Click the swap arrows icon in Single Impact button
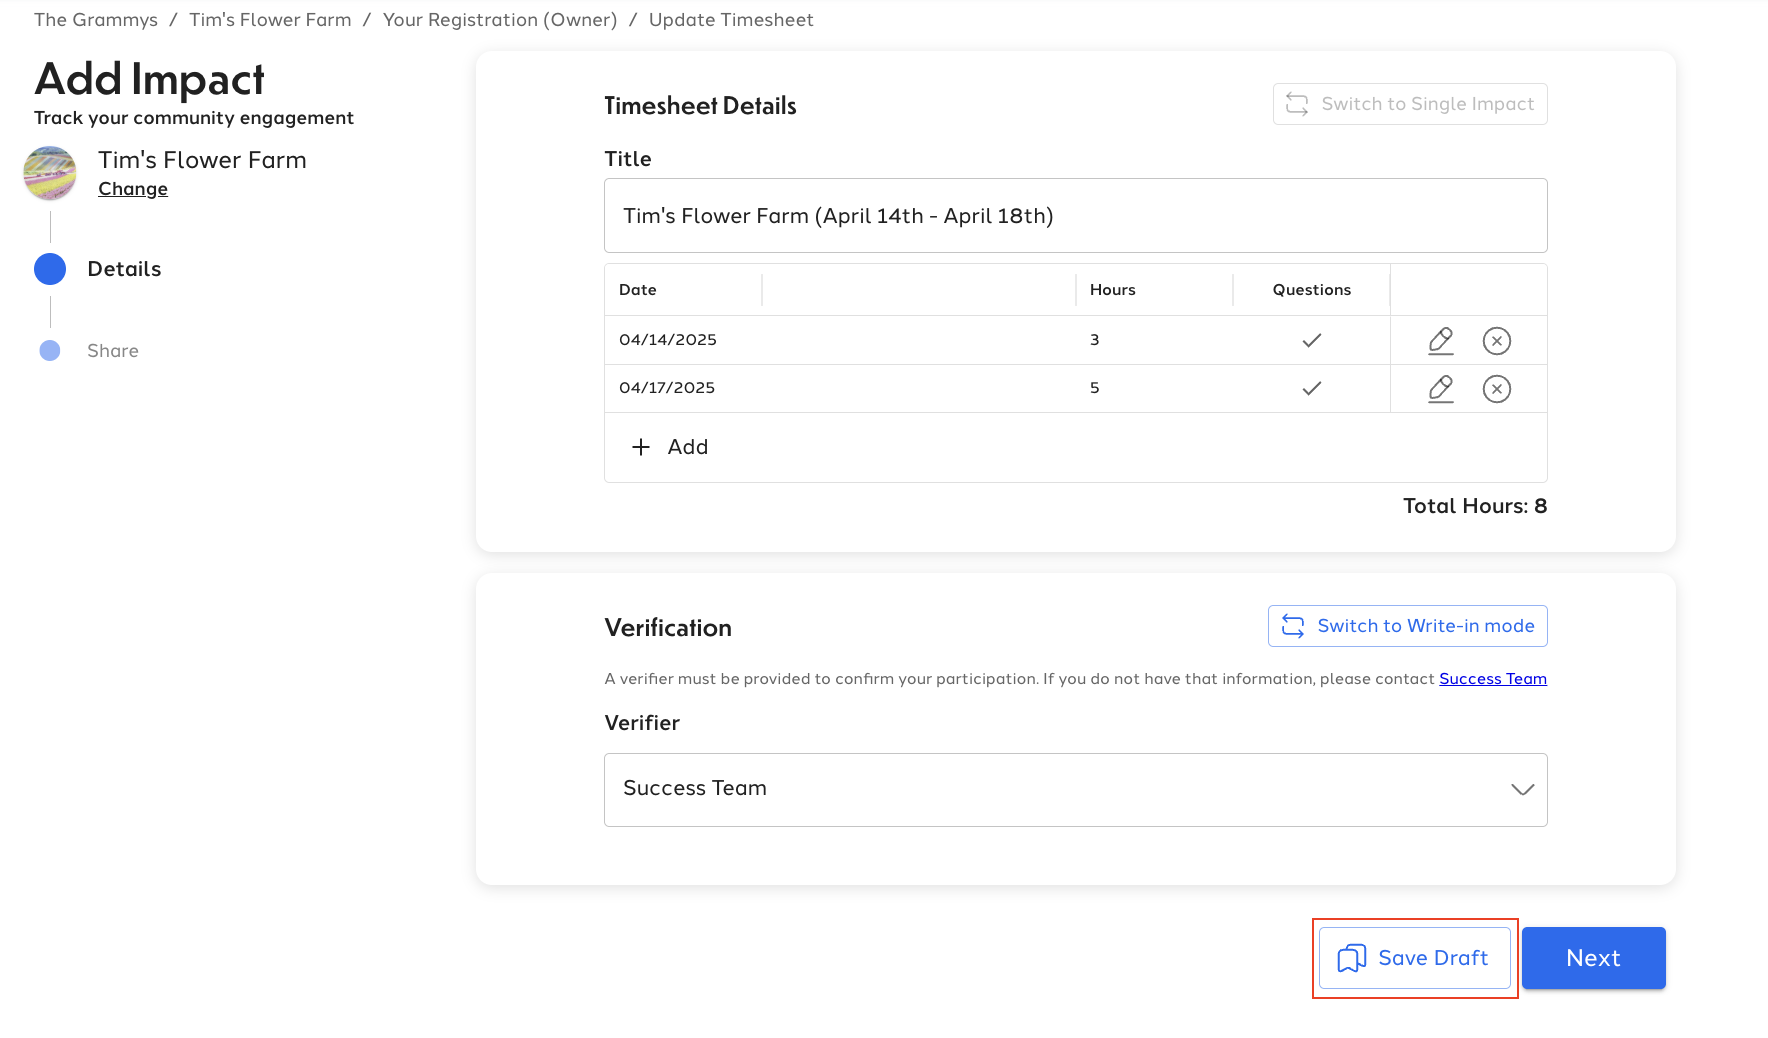 pyautogui.click(x=1297, y=104)
